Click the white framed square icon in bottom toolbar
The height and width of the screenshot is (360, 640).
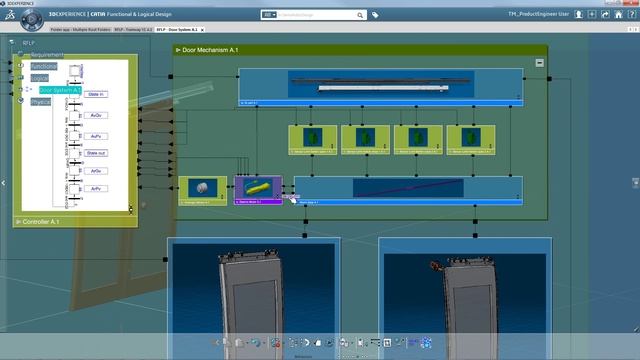point(387,343)
